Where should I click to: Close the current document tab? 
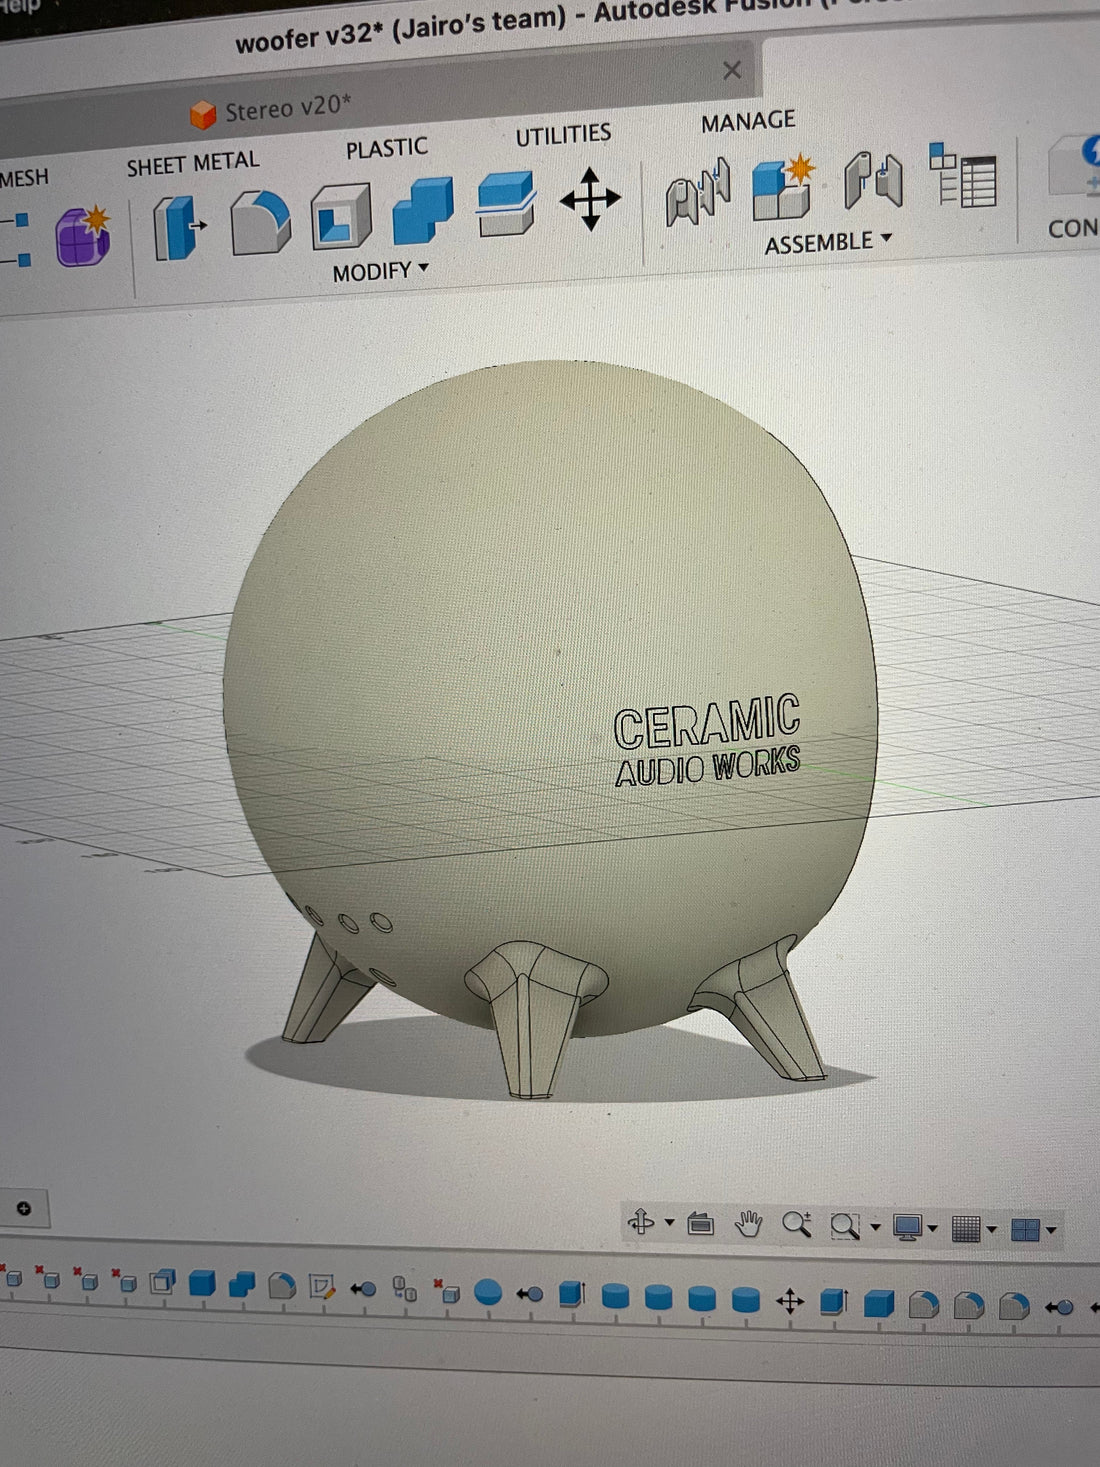click(x=732, y=70)
